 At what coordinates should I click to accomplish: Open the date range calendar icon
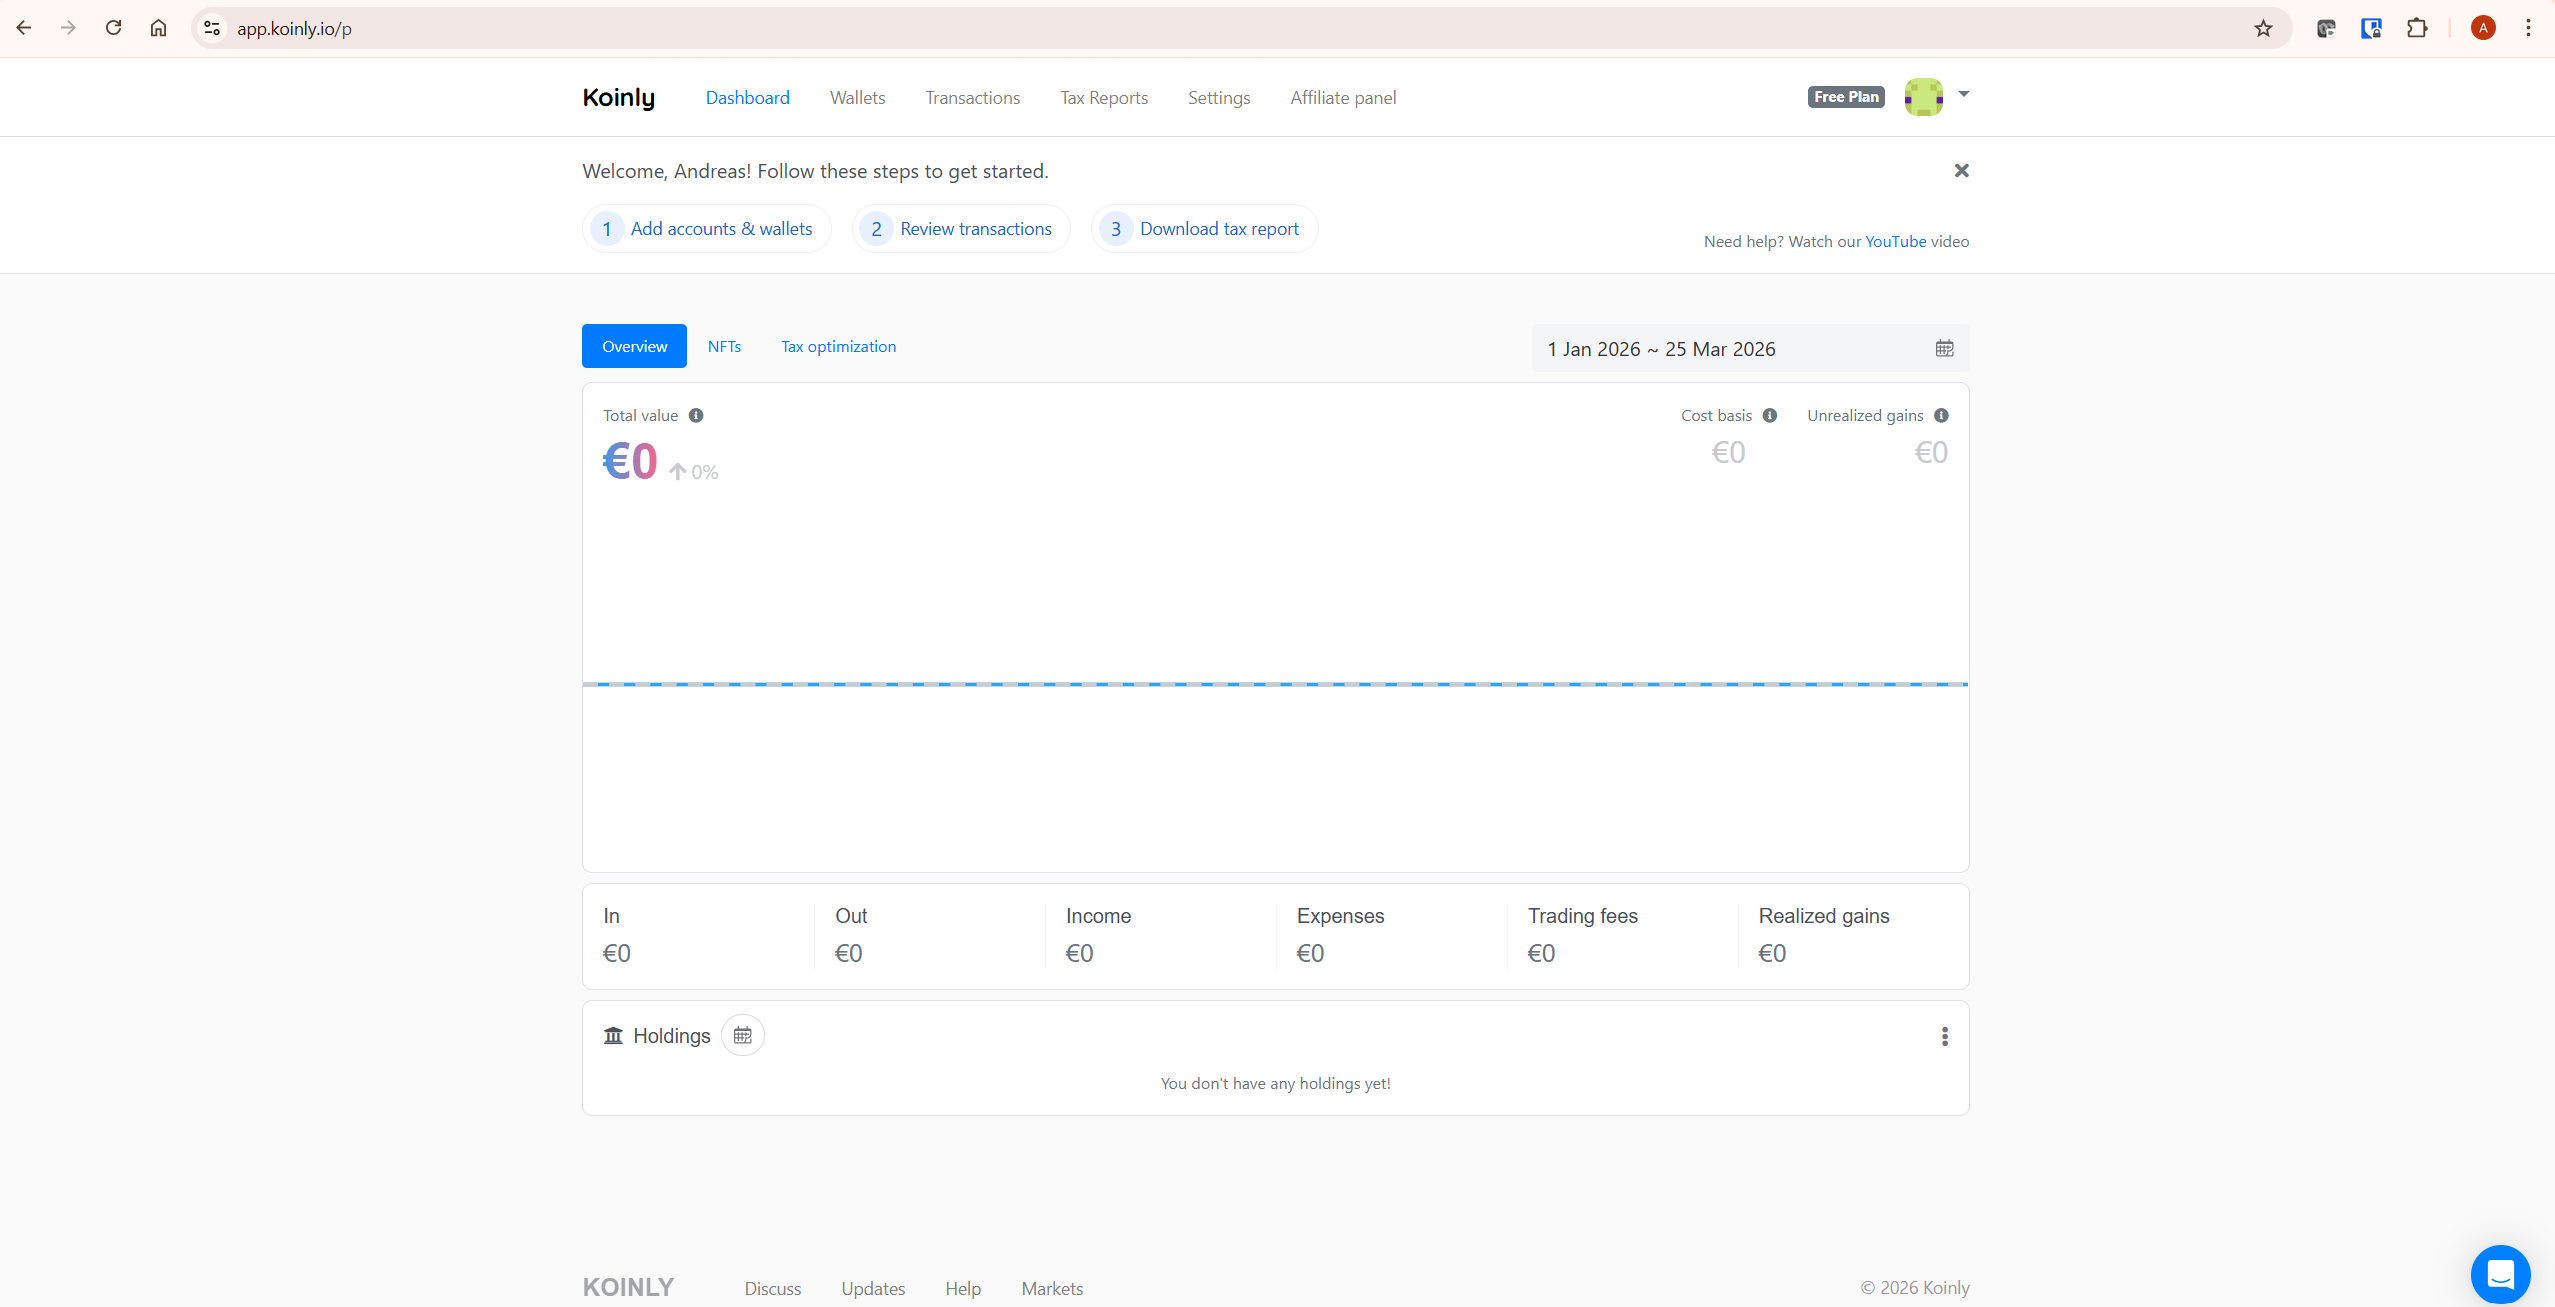tap(1943, 348)
